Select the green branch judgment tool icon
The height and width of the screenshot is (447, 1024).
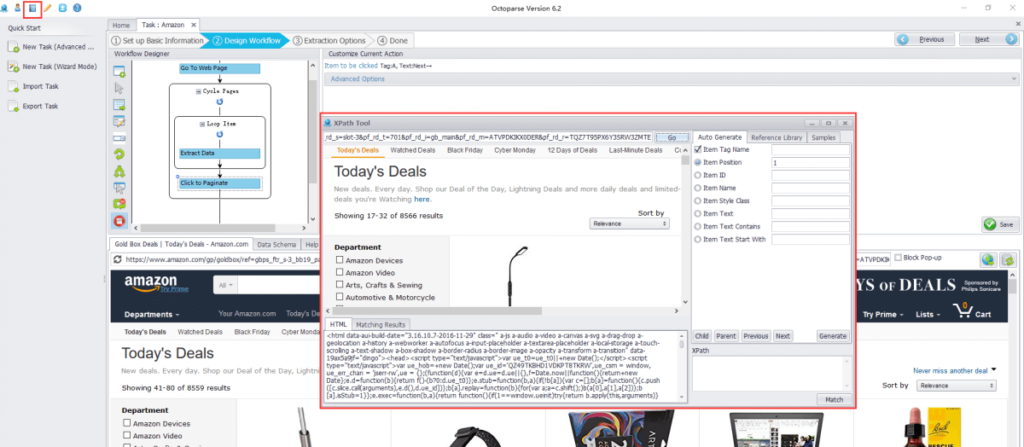tap(120, 172)
